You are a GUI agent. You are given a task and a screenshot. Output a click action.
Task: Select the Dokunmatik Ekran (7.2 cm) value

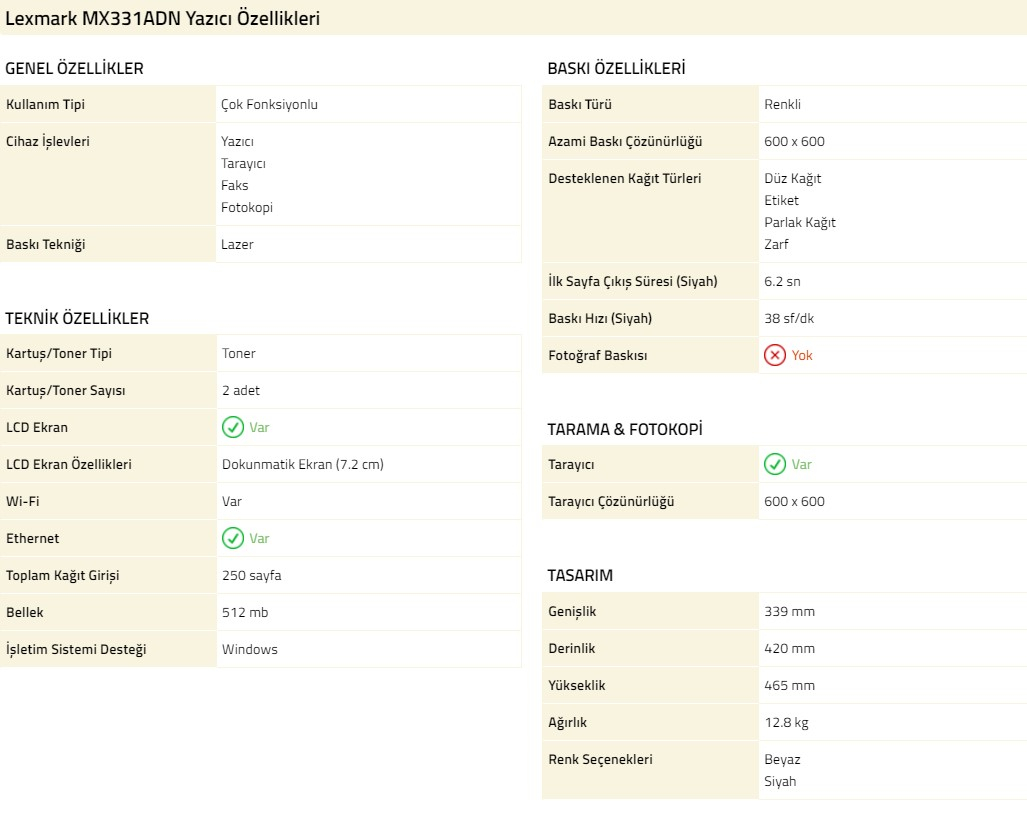click(302, 465)
